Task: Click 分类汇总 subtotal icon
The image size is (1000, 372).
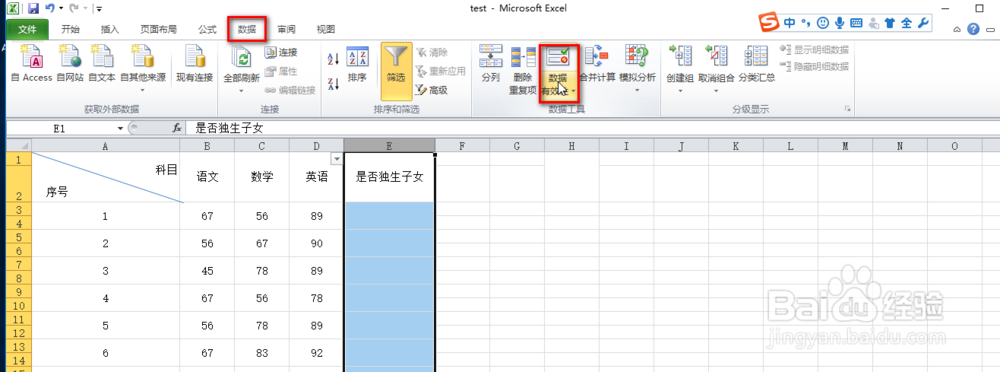Action: pos(756,57)
